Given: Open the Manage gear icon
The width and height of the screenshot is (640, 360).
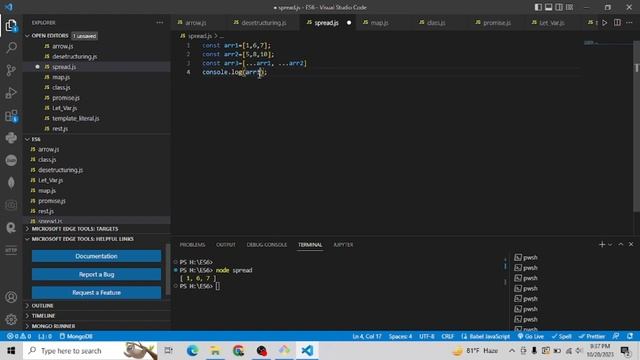Looking at the screenshot, I should [x=11, y=319].
